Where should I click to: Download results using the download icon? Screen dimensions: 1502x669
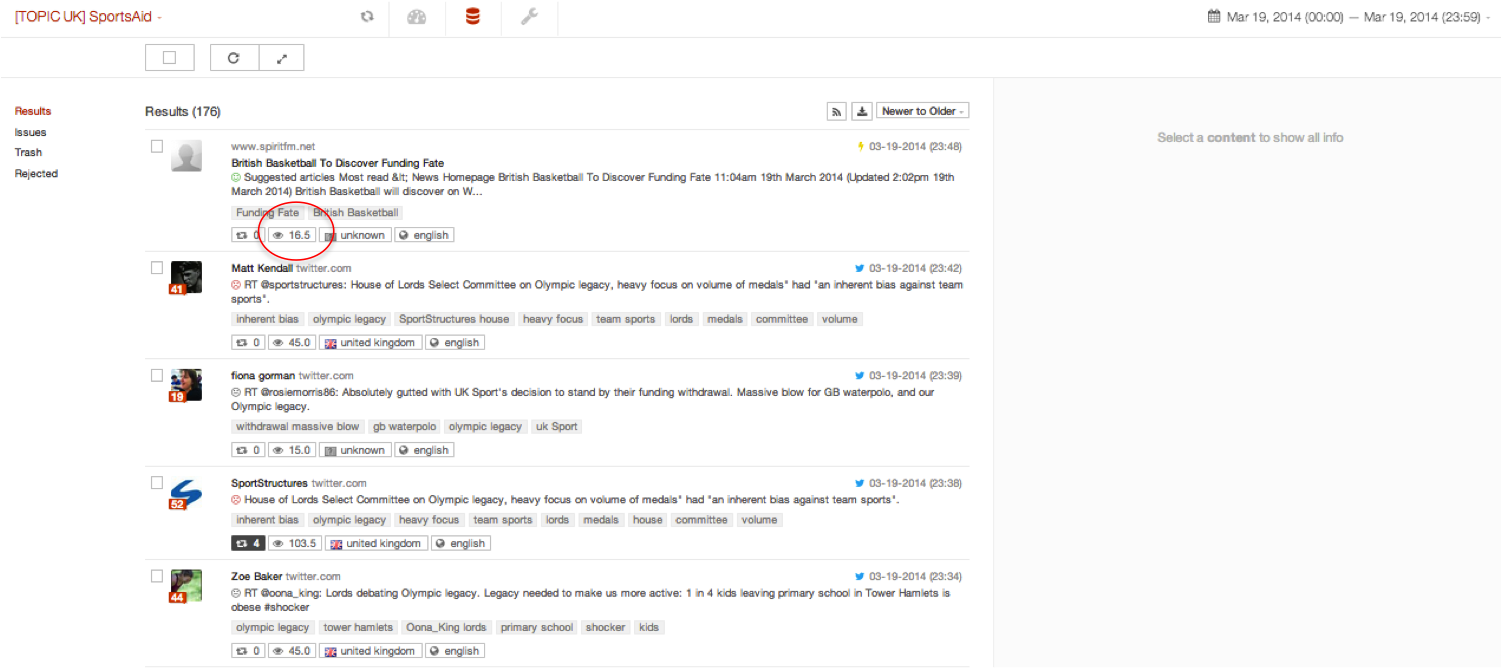pyautogui.click(x=862, y=111)
